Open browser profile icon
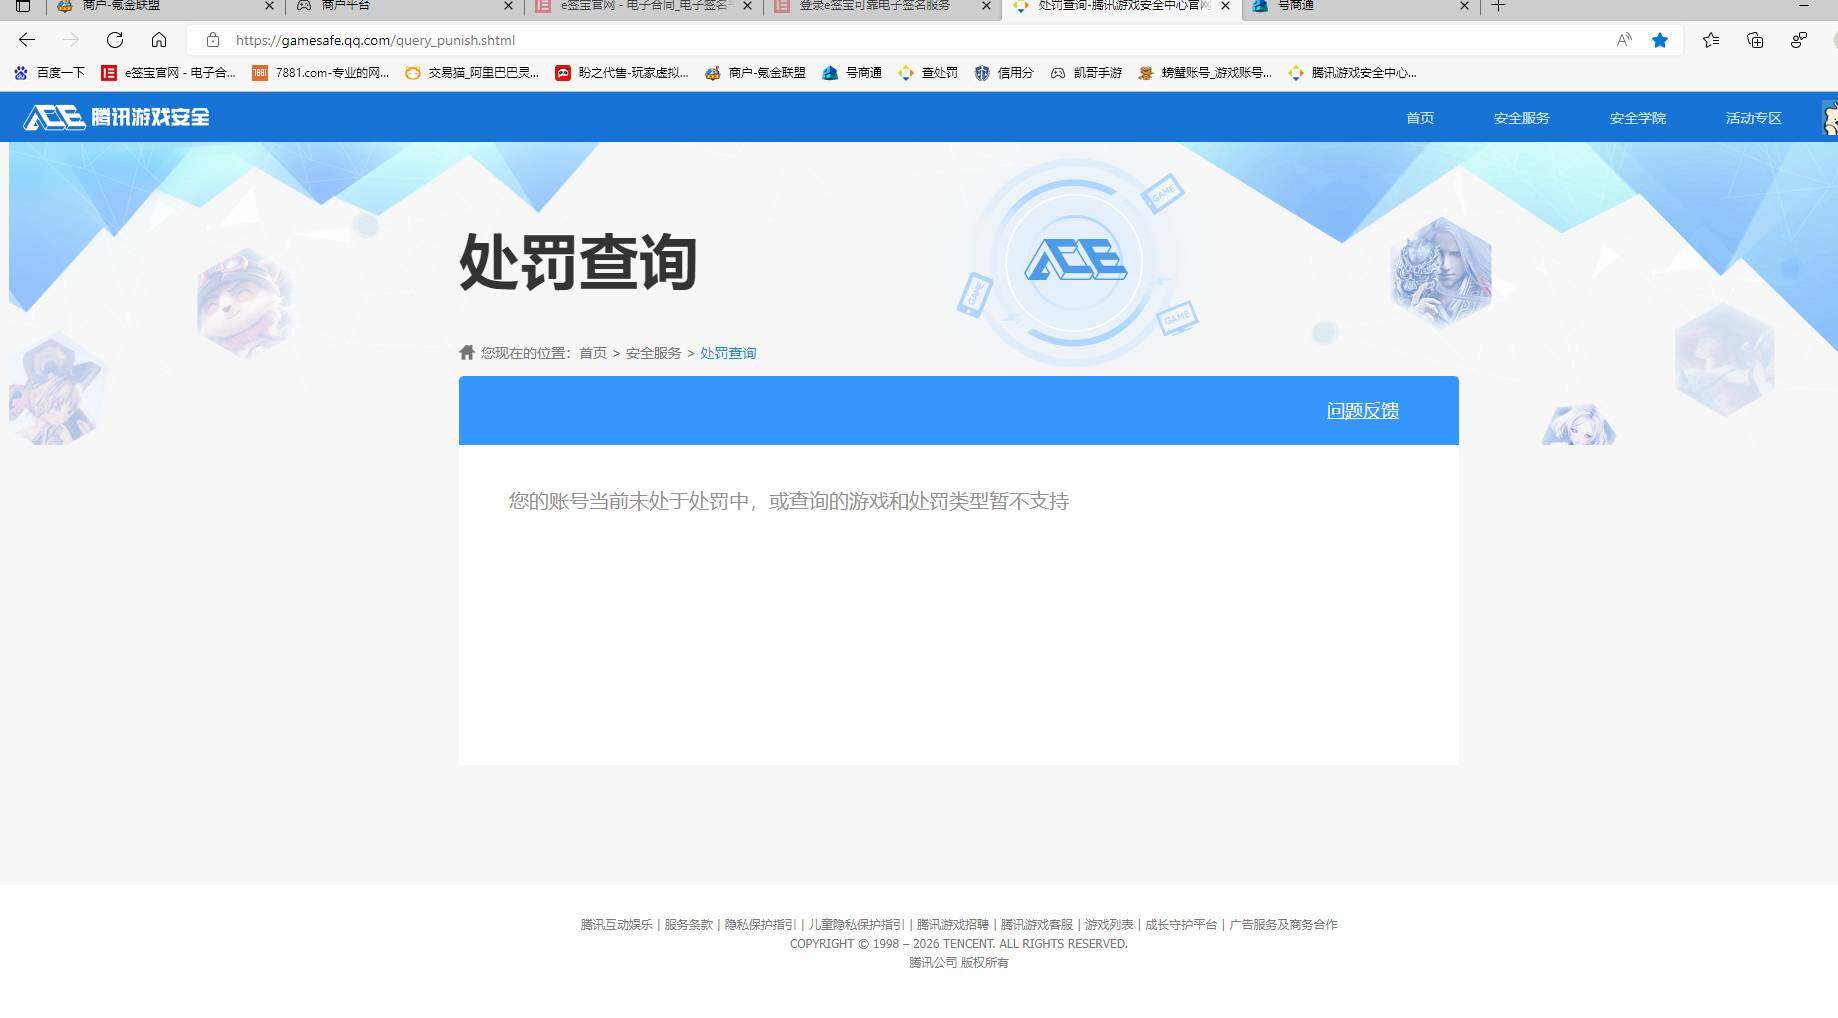1838x1018 pixels. [1799, 41]
